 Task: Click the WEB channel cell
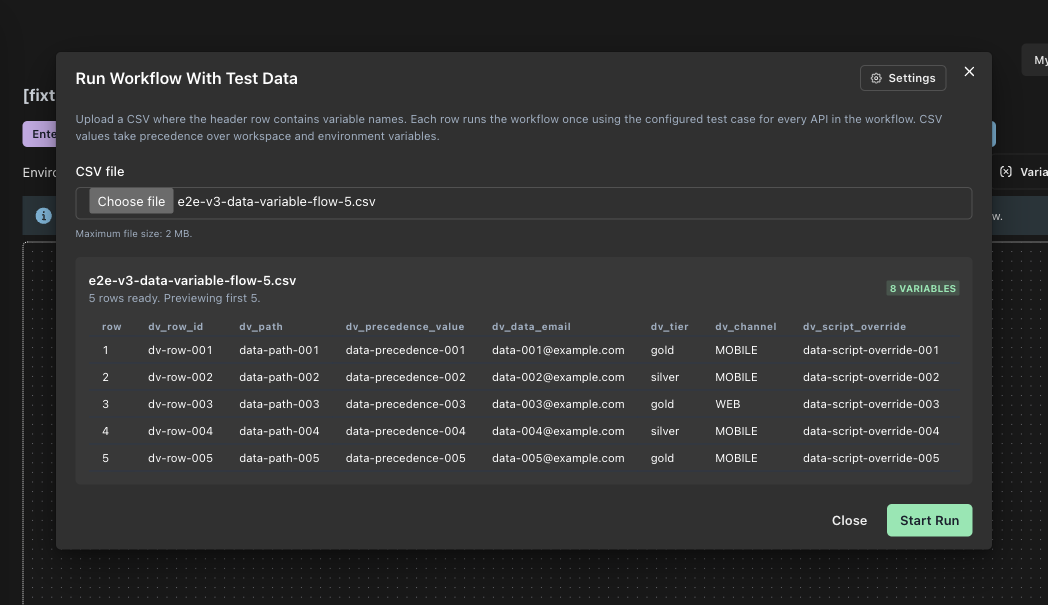727,404
